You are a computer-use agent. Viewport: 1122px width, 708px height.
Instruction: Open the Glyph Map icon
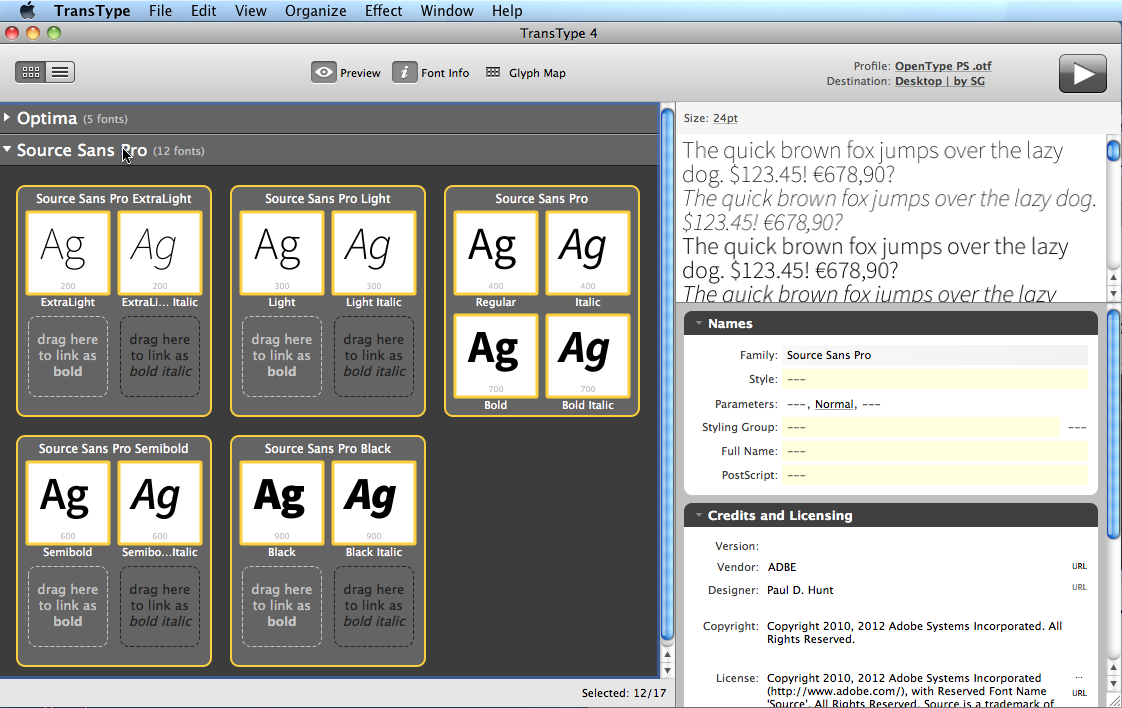(x=493, y=72)
